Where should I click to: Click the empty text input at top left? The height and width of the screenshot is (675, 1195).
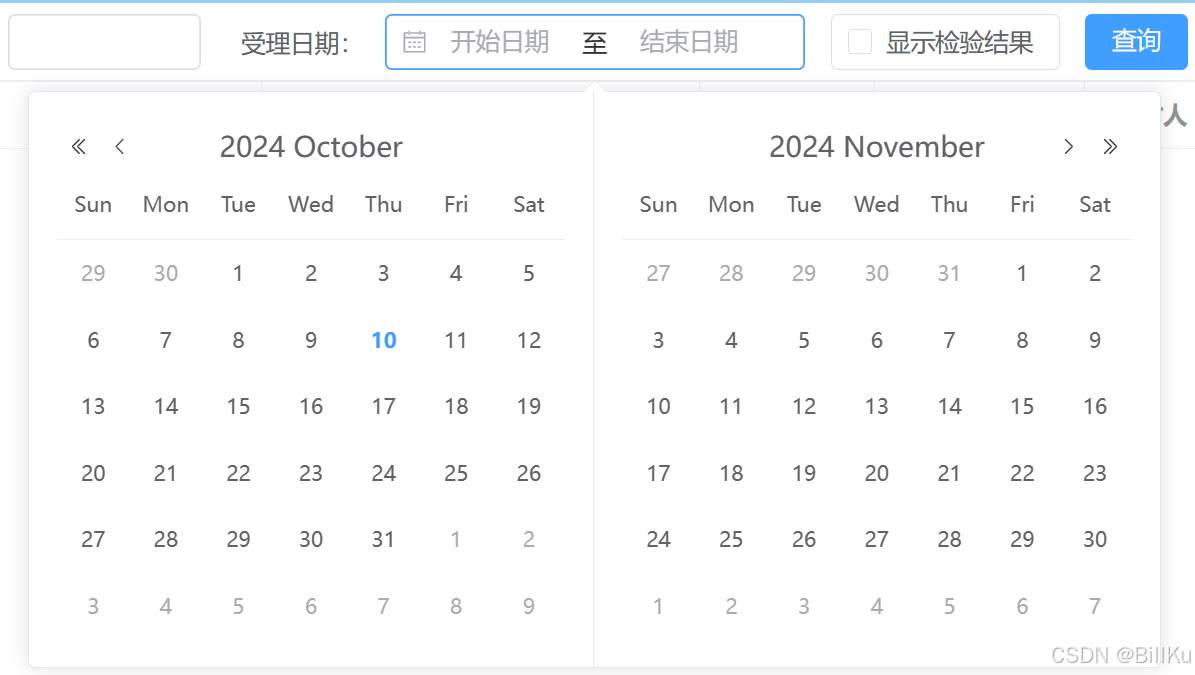[x=104, y=42]
